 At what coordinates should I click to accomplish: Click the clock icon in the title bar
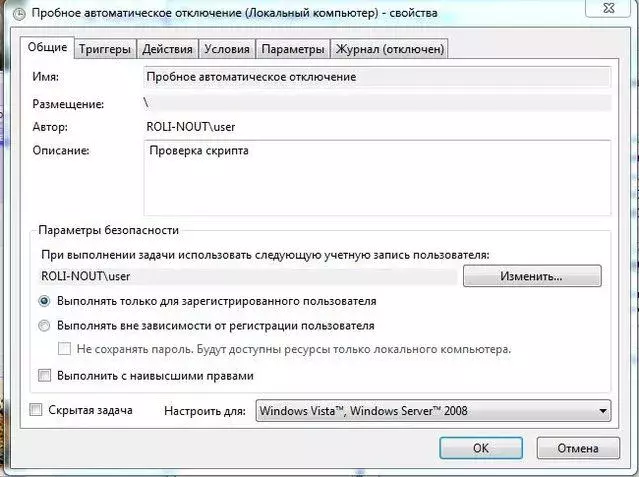(x=19, y=14)
